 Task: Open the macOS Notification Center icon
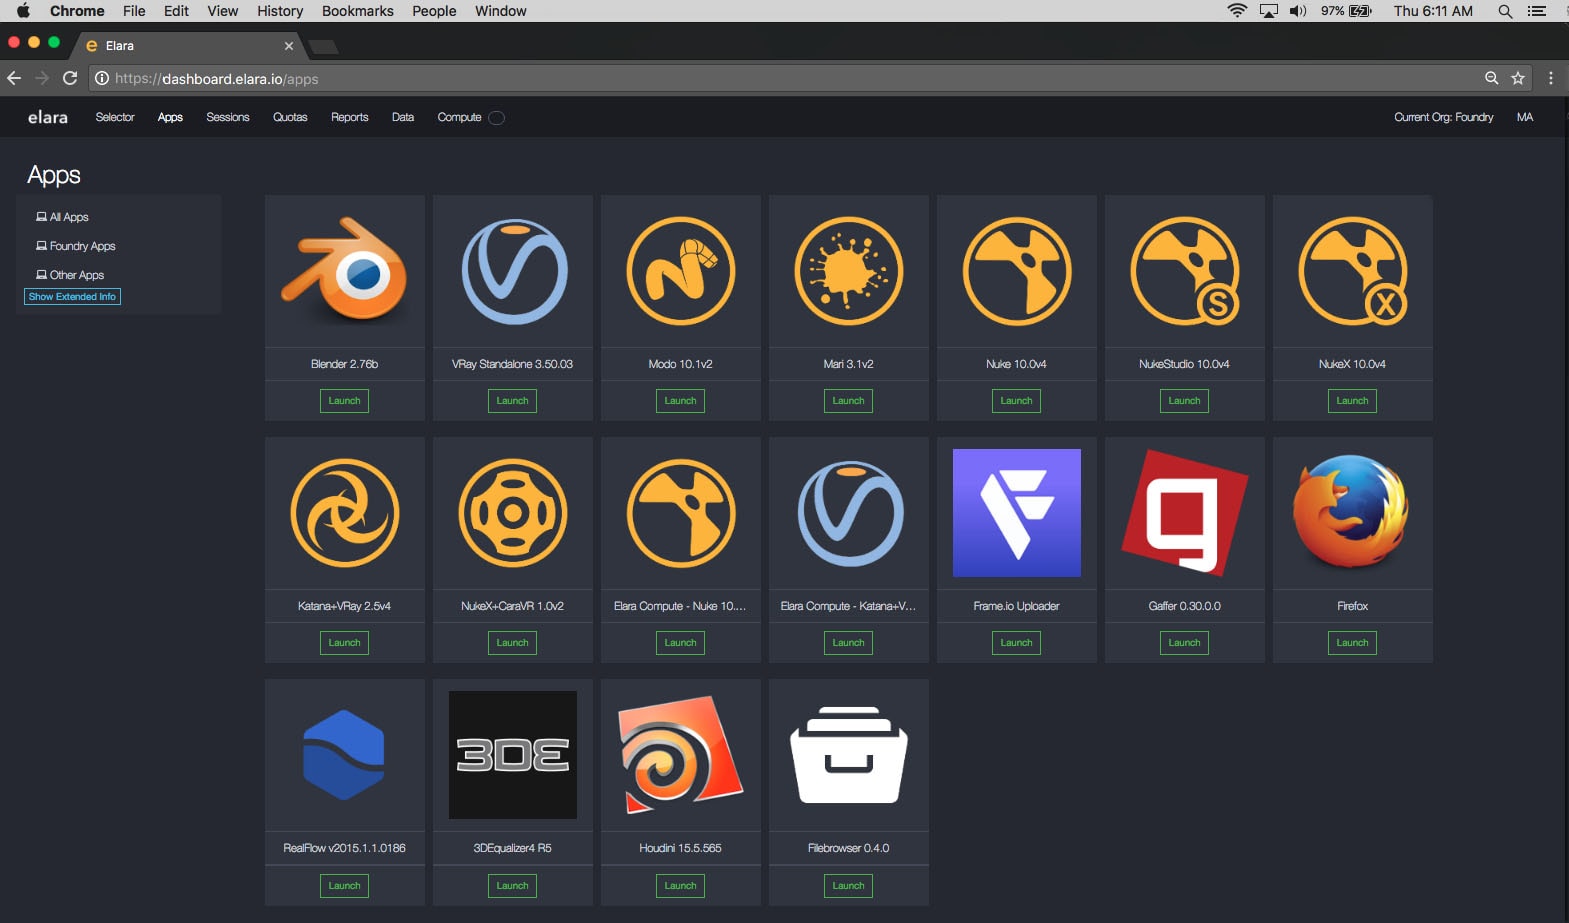[x=1537, y=11]
